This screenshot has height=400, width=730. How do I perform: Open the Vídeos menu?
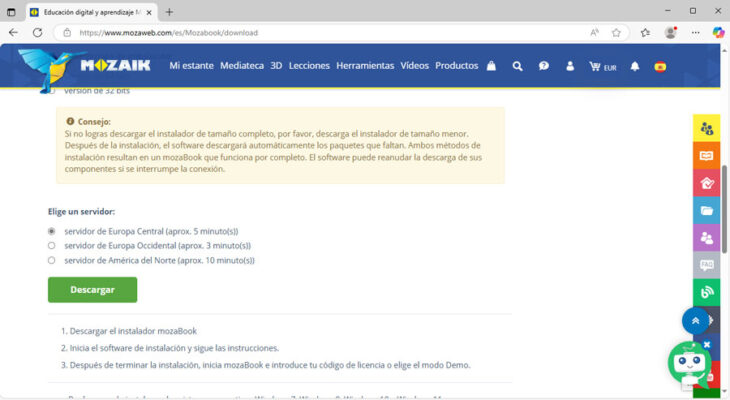click(414, 66)
